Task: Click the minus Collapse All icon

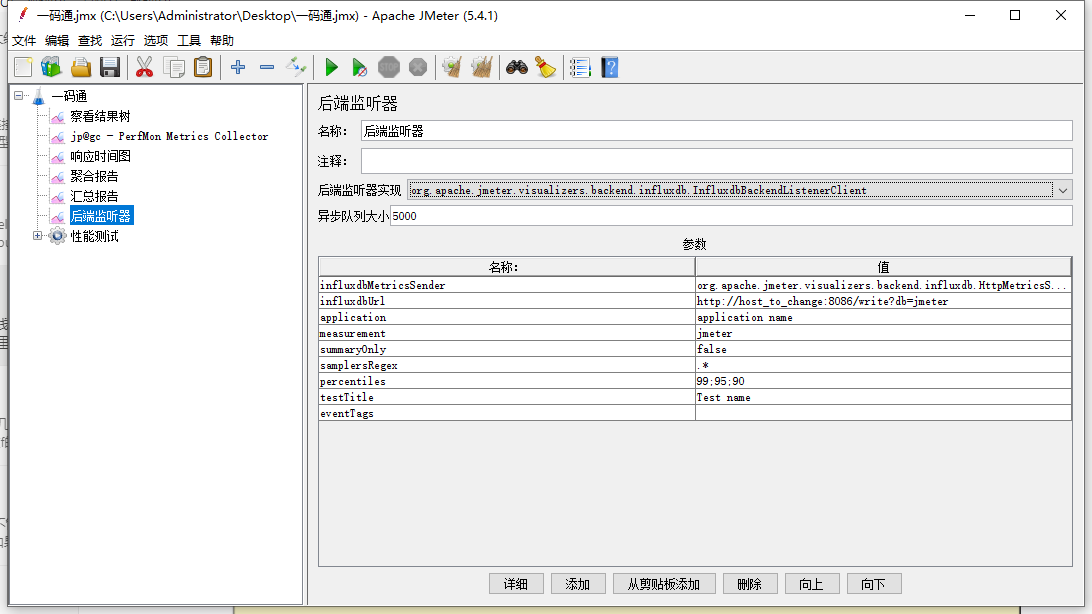Action: pos(267,68)
